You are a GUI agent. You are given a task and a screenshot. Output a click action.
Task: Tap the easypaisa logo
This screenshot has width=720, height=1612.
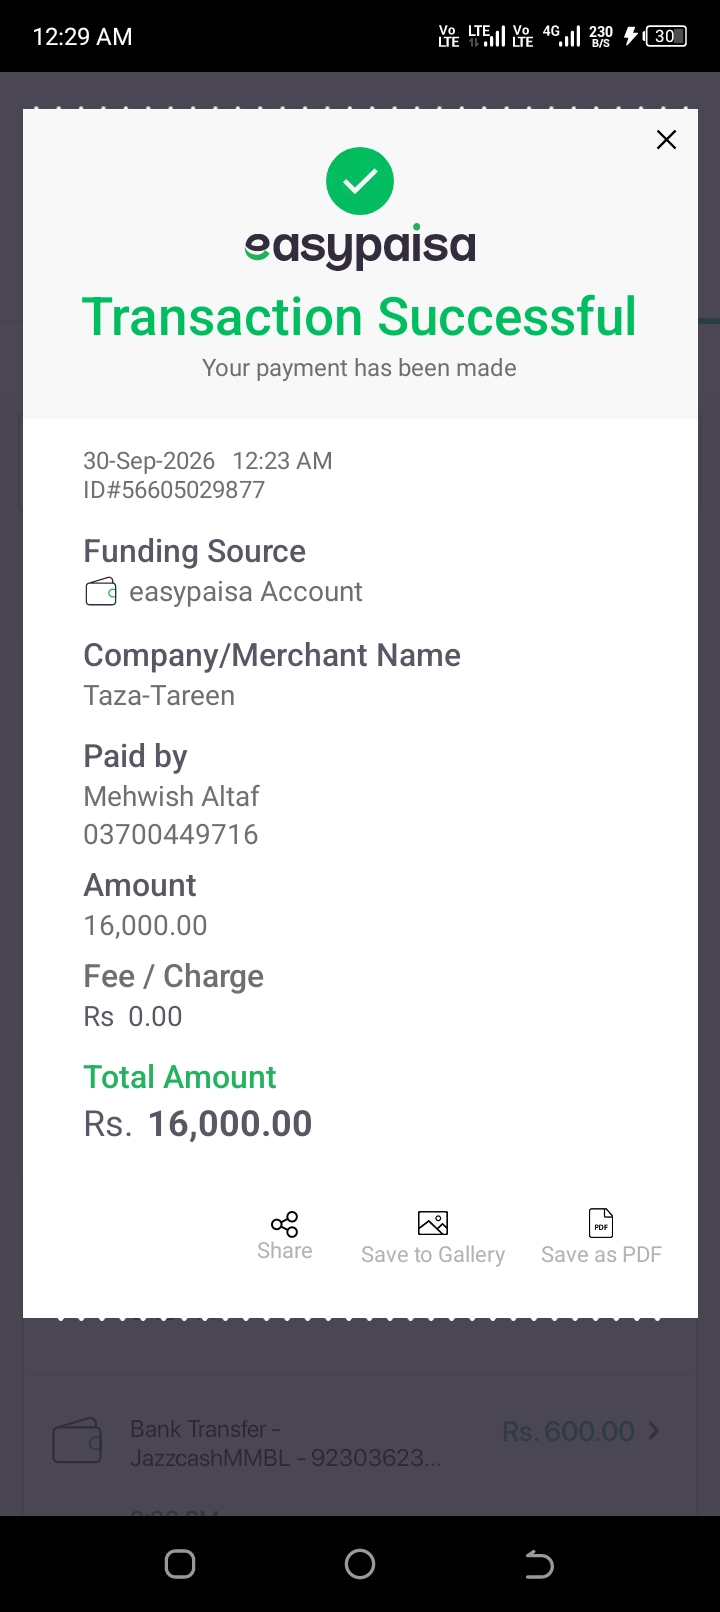point(360,246)
